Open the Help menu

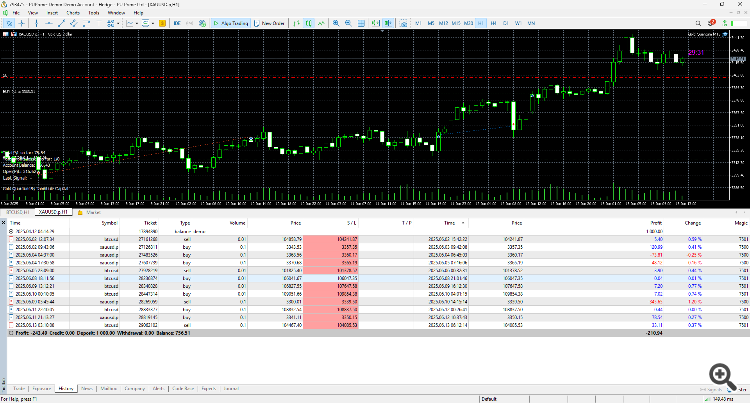click(138, 13)
